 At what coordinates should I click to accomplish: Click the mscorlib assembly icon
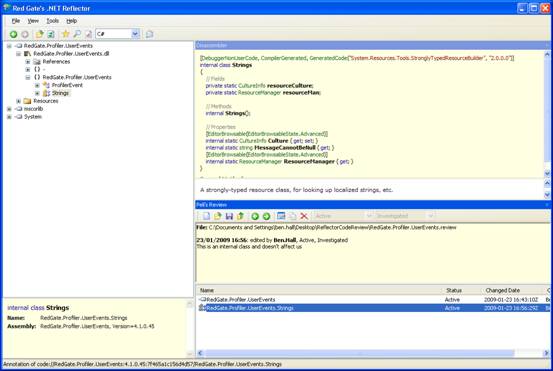point(18,109)
